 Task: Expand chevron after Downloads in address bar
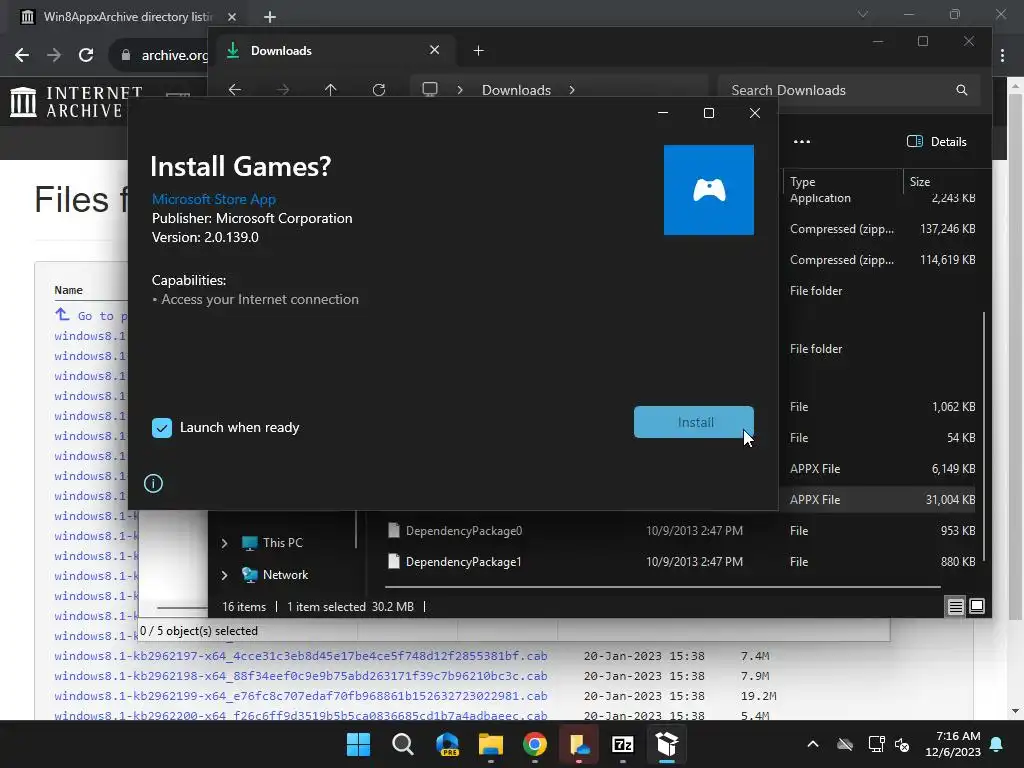[x=572, y=90]
